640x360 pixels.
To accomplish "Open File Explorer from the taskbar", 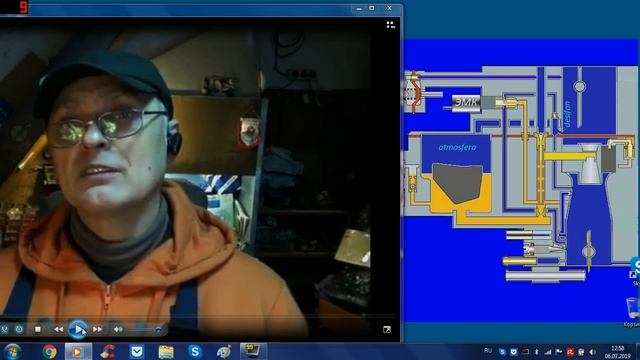I will coord(166,351).
